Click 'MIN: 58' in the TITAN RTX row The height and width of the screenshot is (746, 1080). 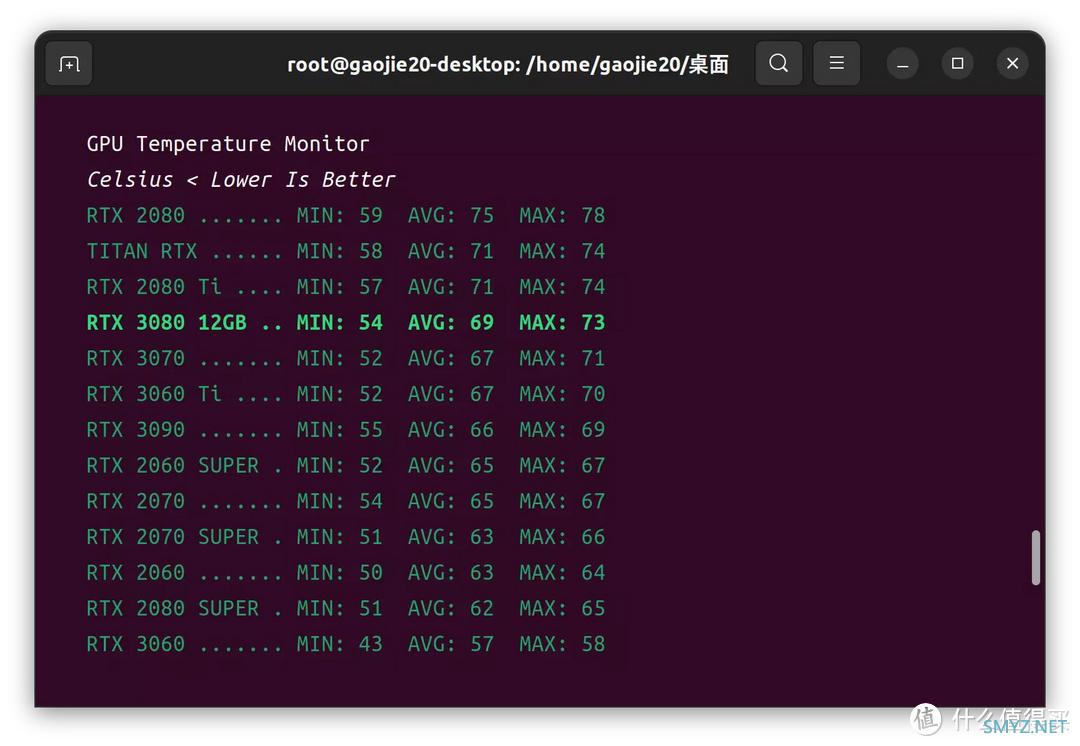point(340,251)
